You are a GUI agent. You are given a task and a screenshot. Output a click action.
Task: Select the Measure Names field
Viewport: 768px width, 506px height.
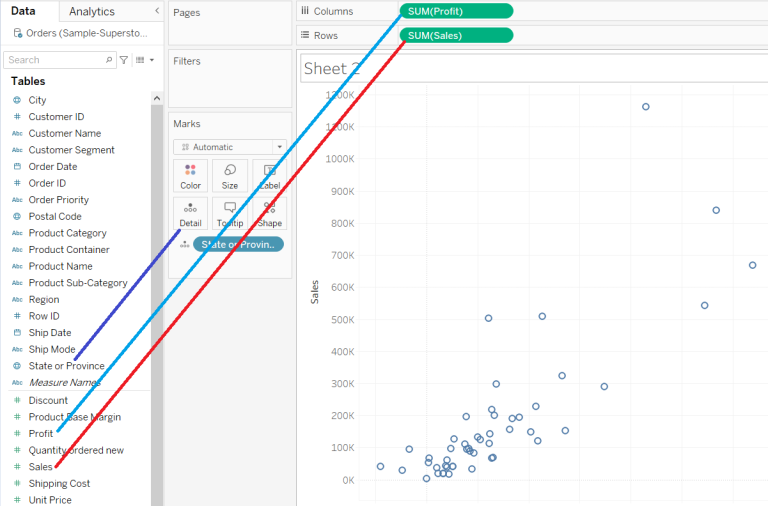point(65,383)
